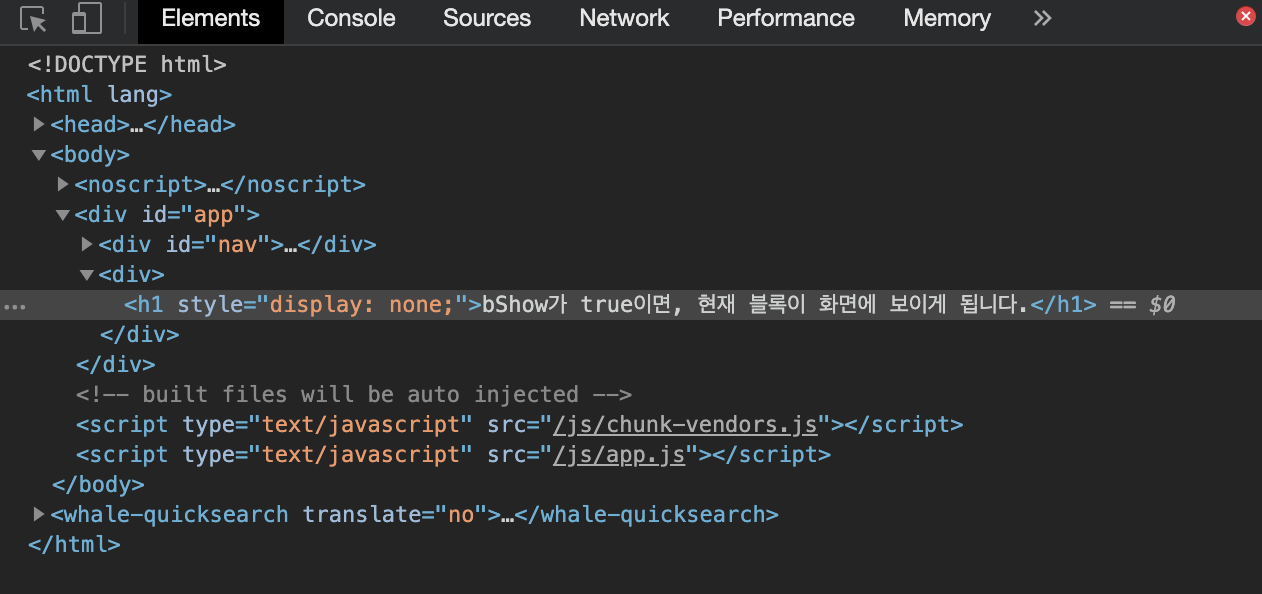Collapse the body element node
The image size is (1262, 594).
[x=39, y=155]
